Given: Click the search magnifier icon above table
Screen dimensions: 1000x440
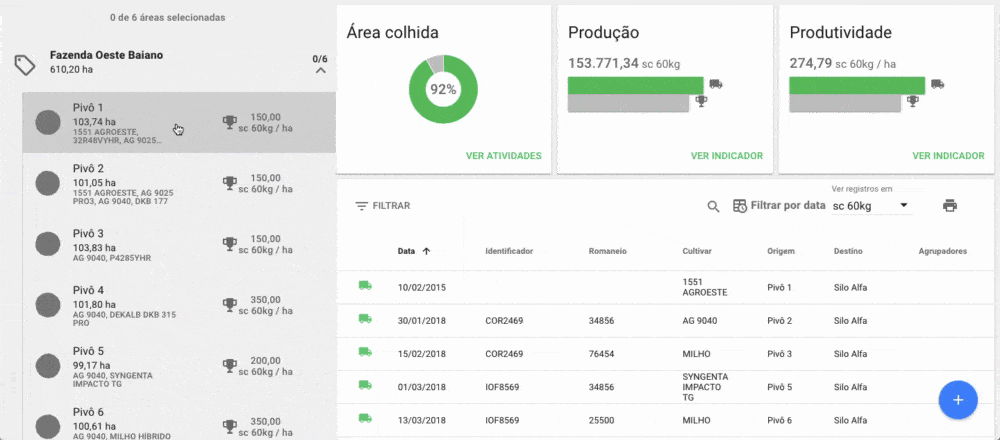Looking at the screenshot, I should 713,206.
